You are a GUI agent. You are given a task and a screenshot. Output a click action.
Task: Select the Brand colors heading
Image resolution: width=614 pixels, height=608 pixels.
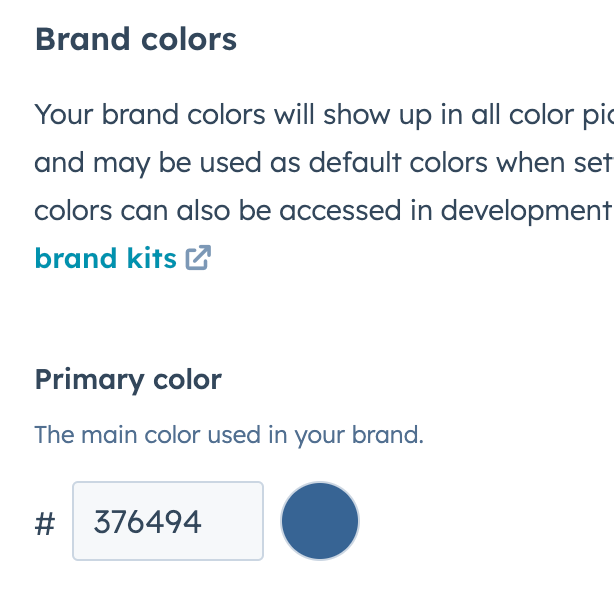(135, 40)
